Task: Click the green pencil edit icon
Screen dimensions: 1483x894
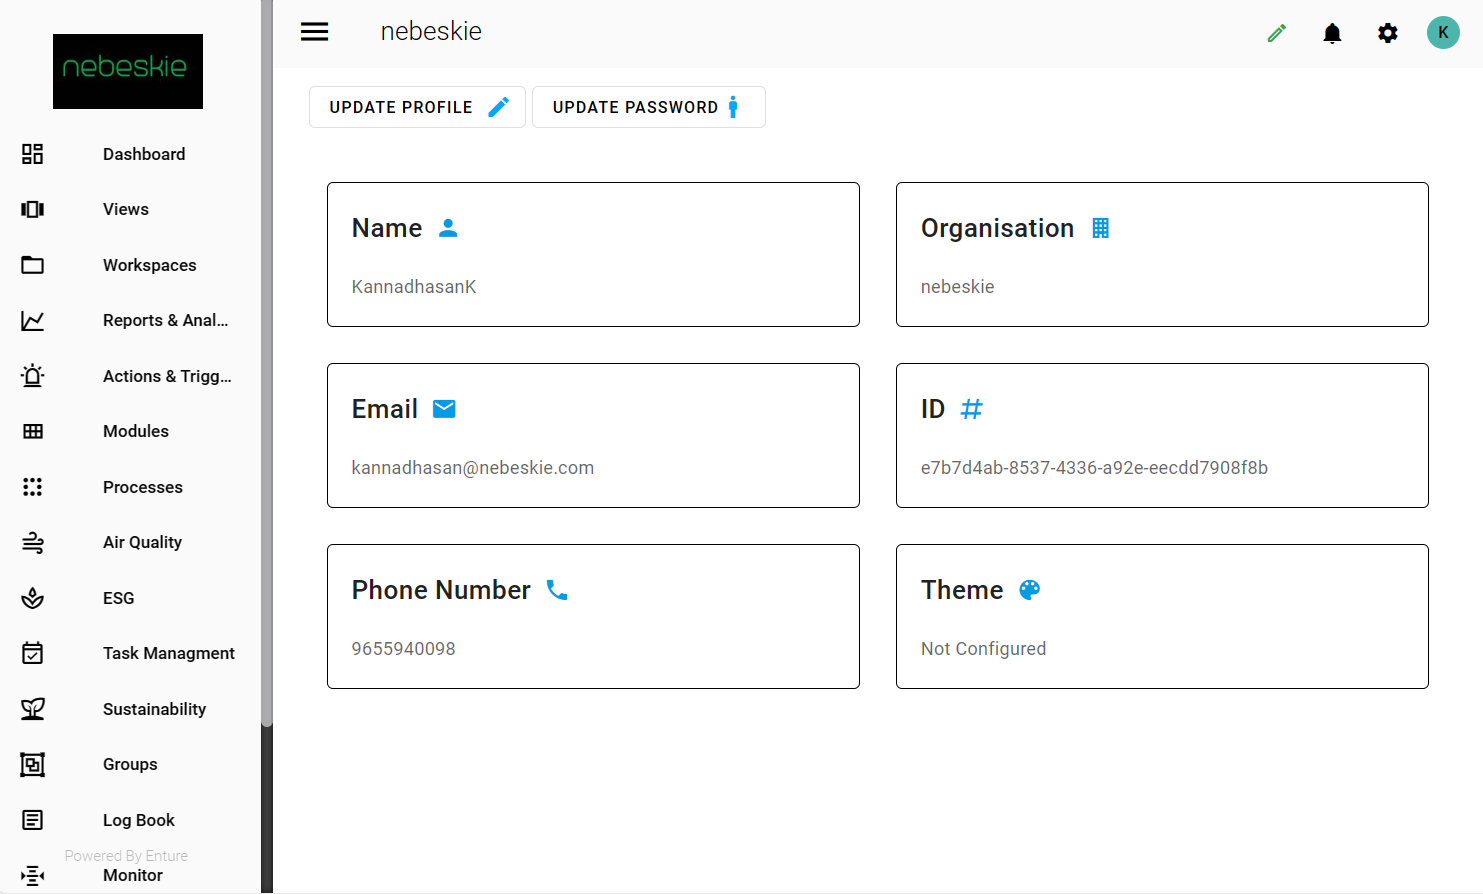Action: coord(1277,33)
